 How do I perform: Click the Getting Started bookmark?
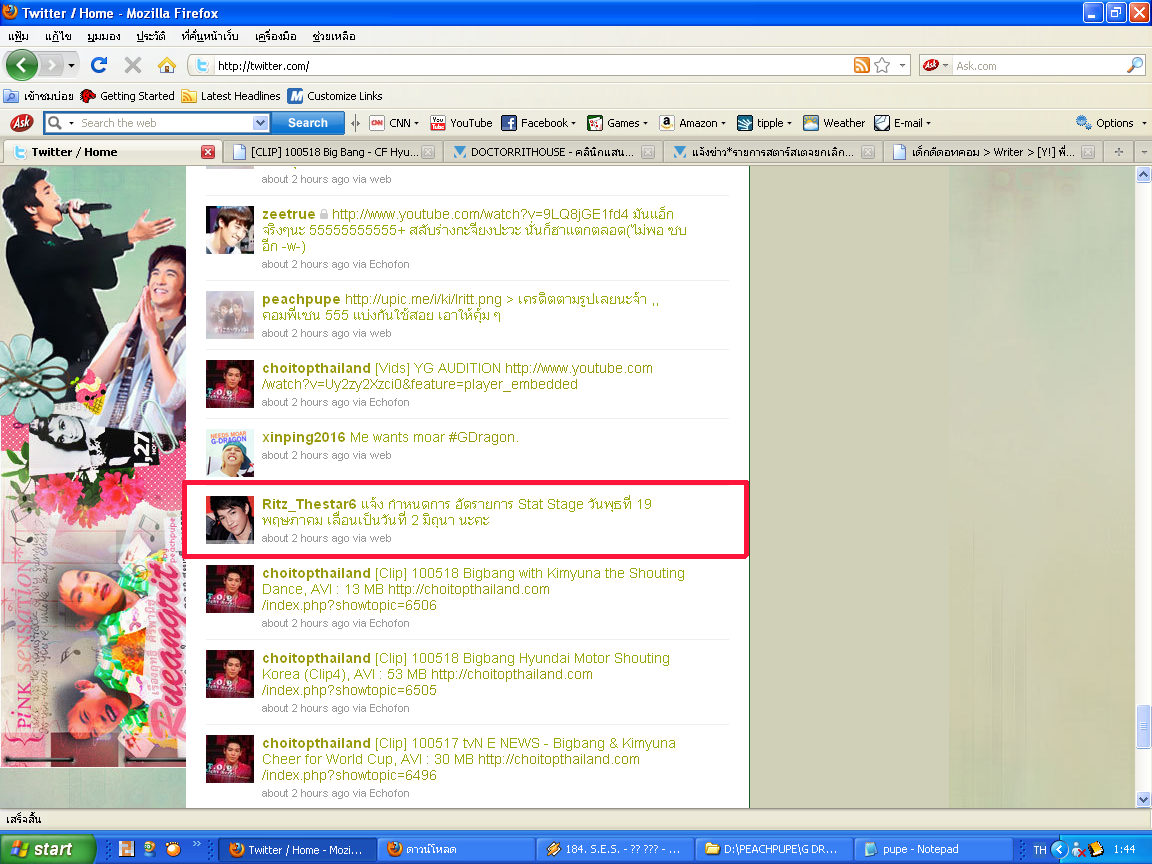pos(128,96)
